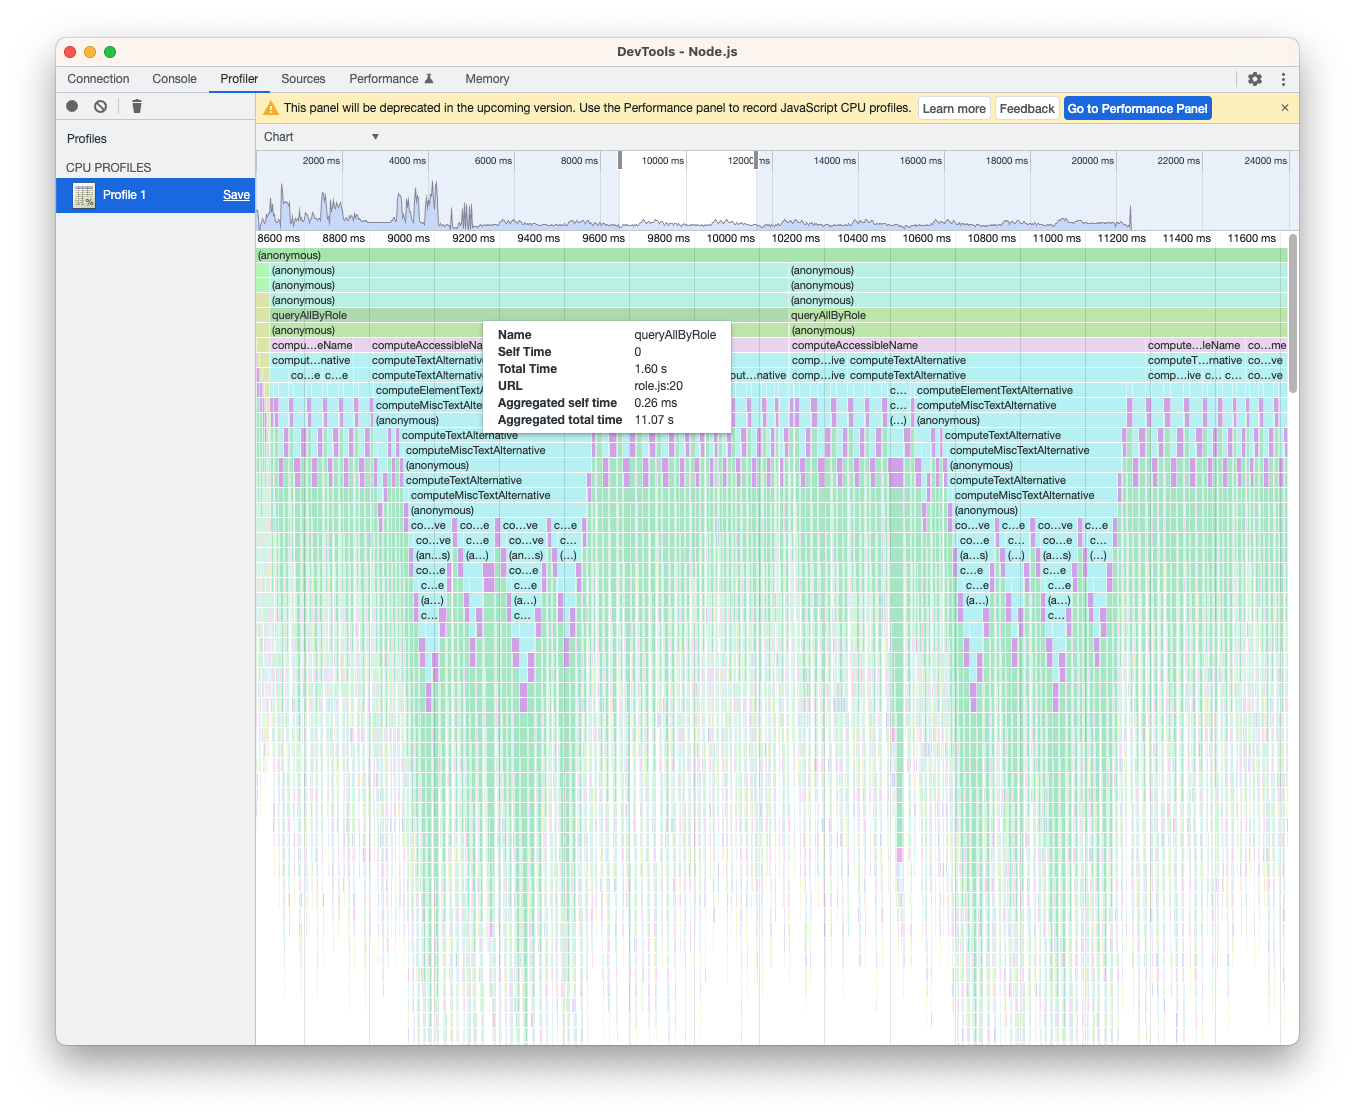This screenshot has width=1355, height=1119.
Task: Clear all profiles using the ban icon
Action: pos(100,106)
